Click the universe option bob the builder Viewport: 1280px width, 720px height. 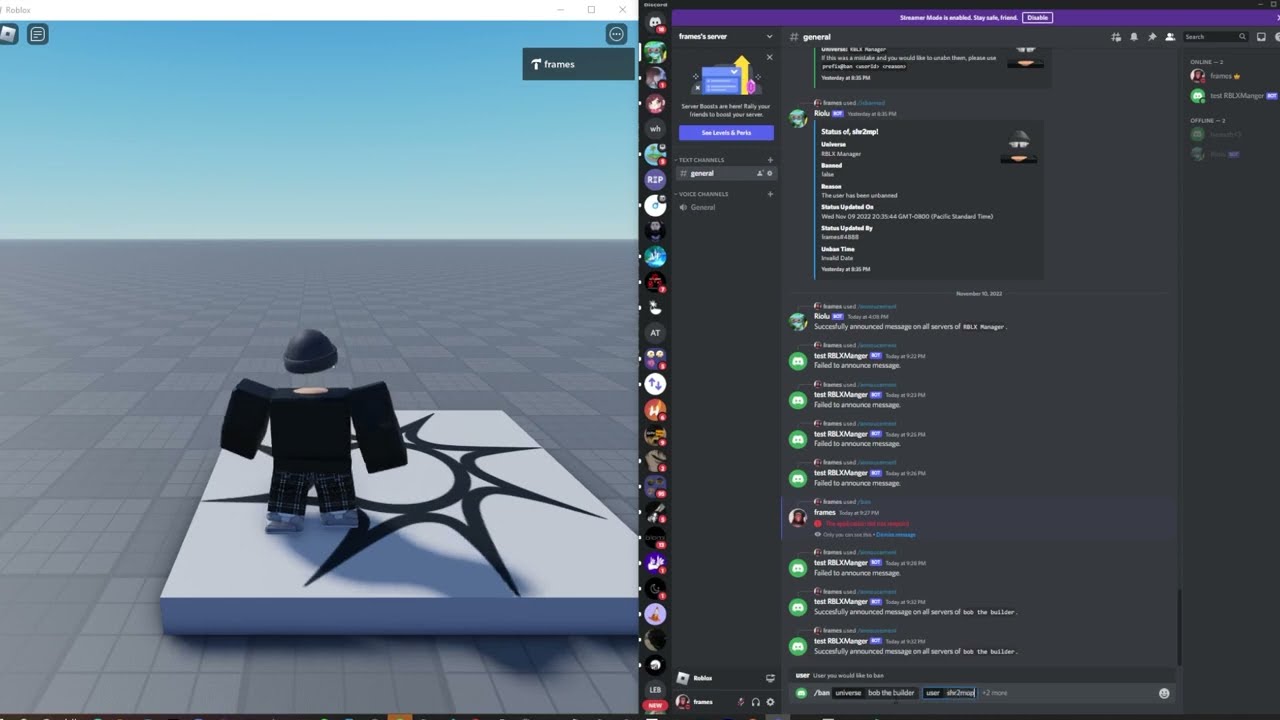875,693
